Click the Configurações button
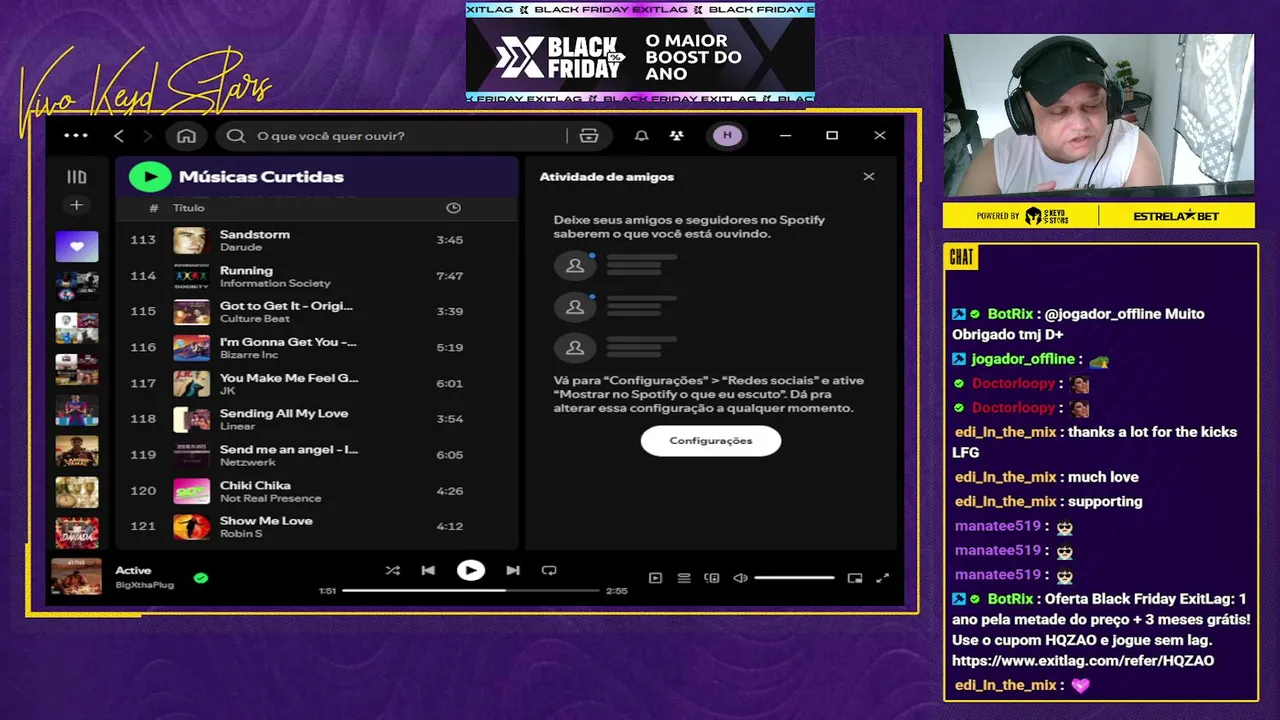This screenshot has height=720, width=1280. click(x=711, y=441)
